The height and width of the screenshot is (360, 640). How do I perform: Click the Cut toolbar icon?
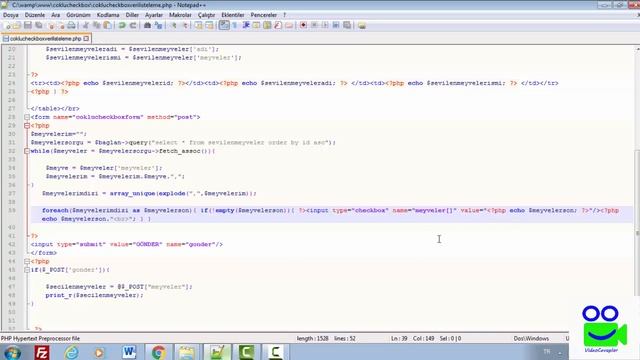click(86, 25)
